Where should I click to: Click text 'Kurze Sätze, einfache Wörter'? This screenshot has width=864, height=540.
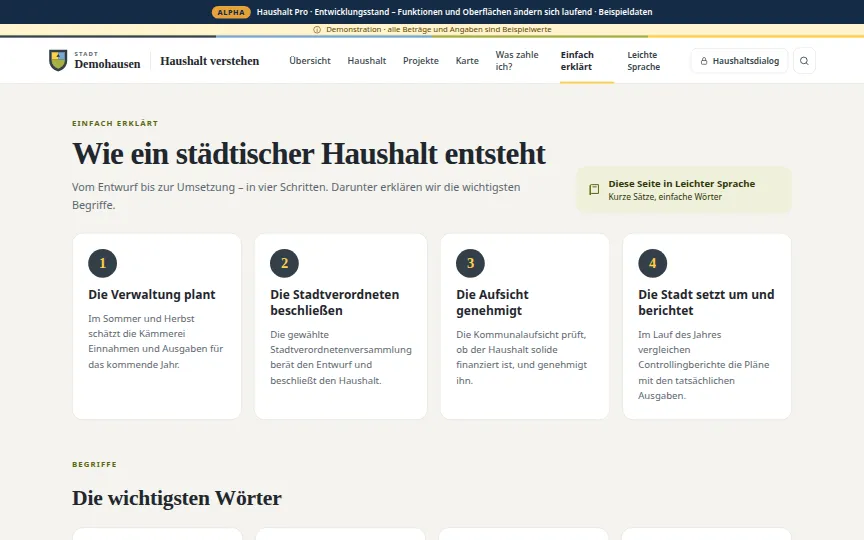(665, 197)
